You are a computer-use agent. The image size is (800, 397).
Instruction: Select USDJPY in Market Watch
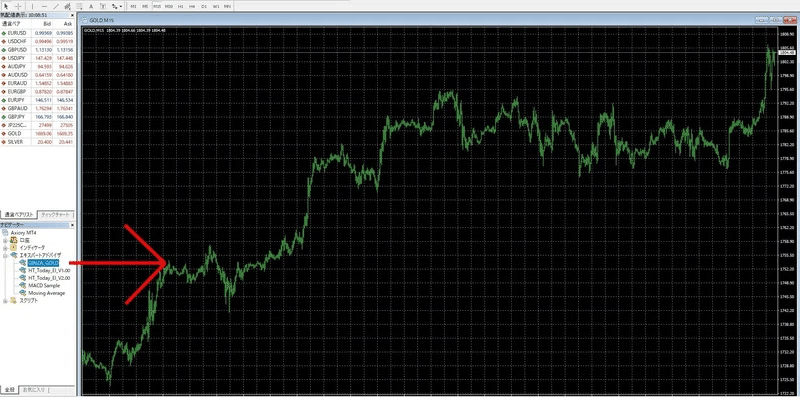(x=37, y=58)
